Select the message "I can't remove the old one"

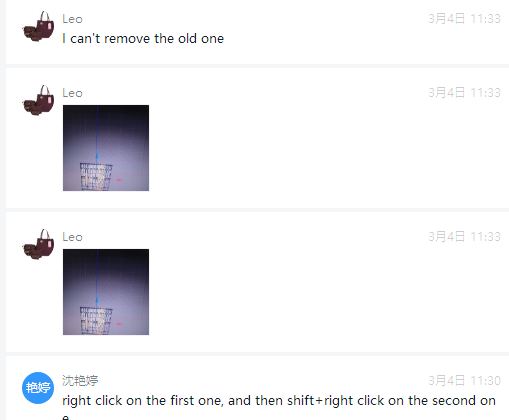143,39
